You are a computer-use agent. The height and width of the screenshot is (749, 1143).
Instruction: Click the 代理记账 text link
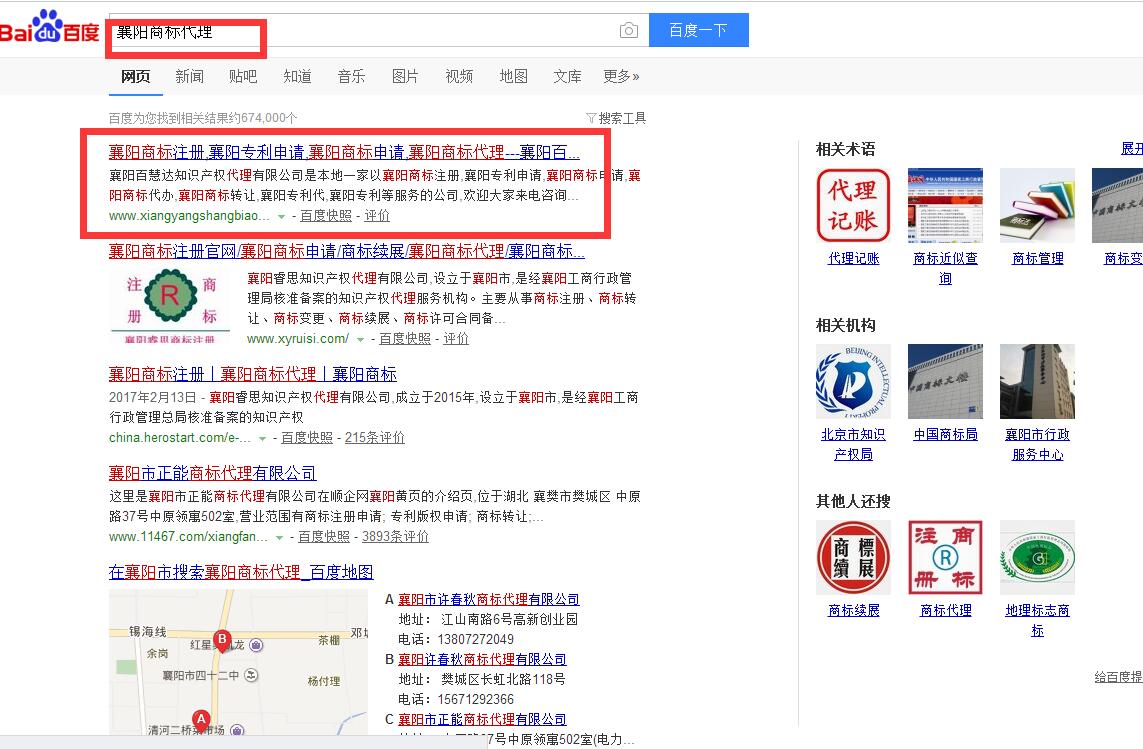pyautogui.click(x=854, y=258)
